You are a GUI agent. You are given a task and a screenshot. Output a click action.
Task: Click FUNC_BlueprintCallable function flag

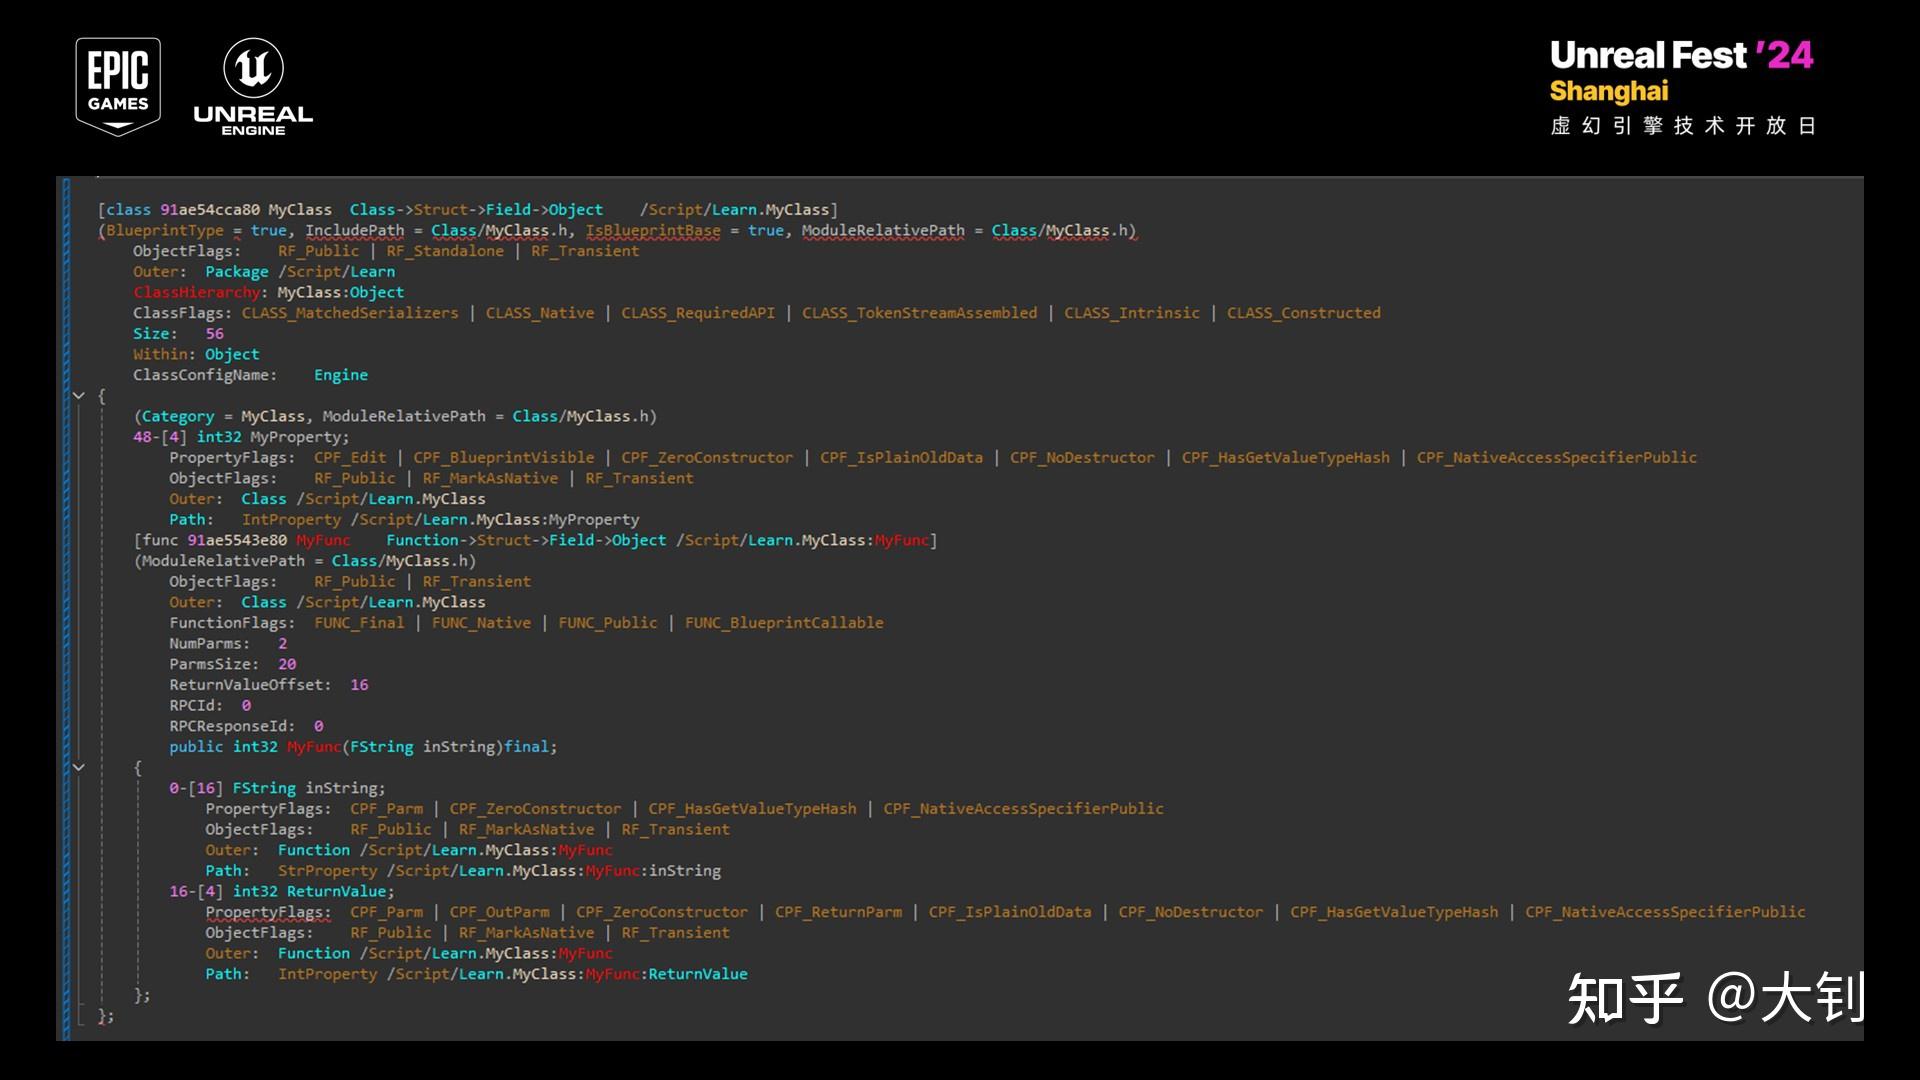click(x=784, y=623)
